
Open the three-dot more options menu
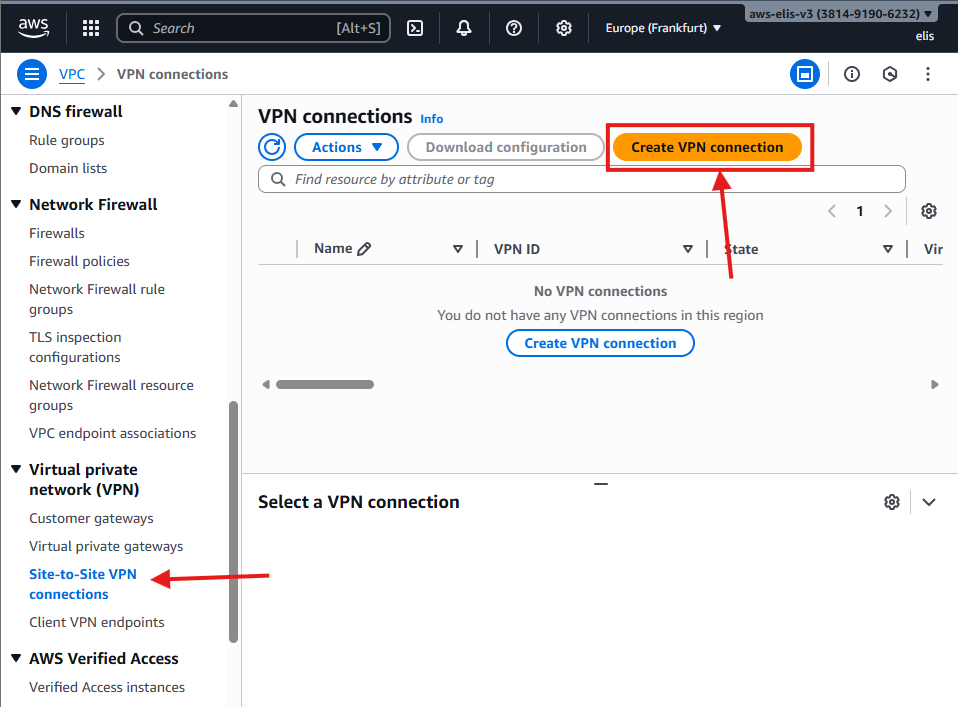point(928,74)
